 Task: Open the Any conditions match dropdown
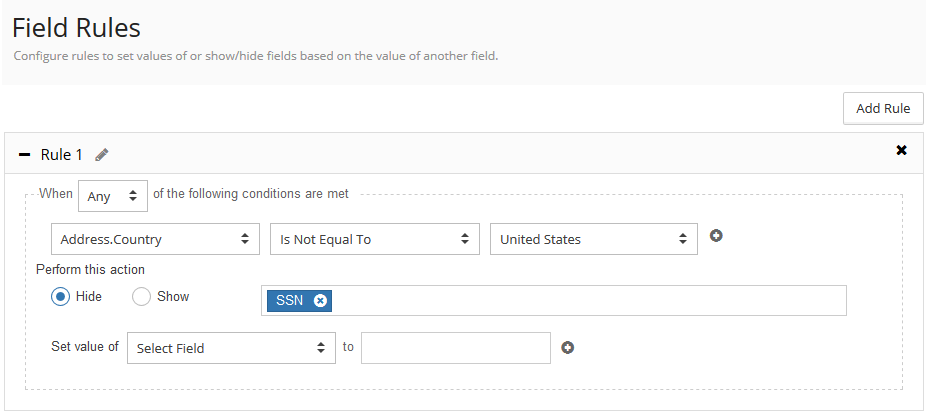point(112,196)
